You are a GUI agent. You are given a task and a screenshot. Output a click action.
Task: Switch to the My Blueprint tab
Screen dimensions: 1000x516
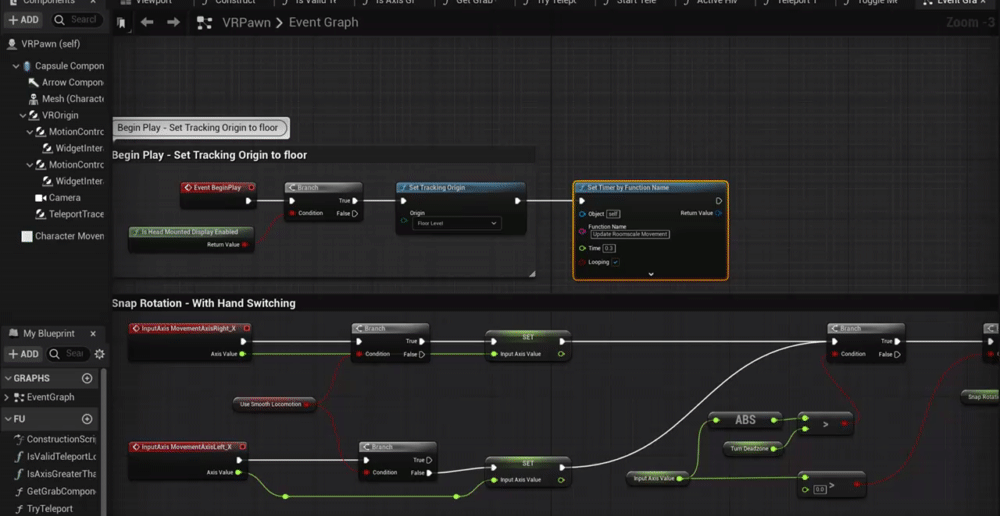coord(48,334)
